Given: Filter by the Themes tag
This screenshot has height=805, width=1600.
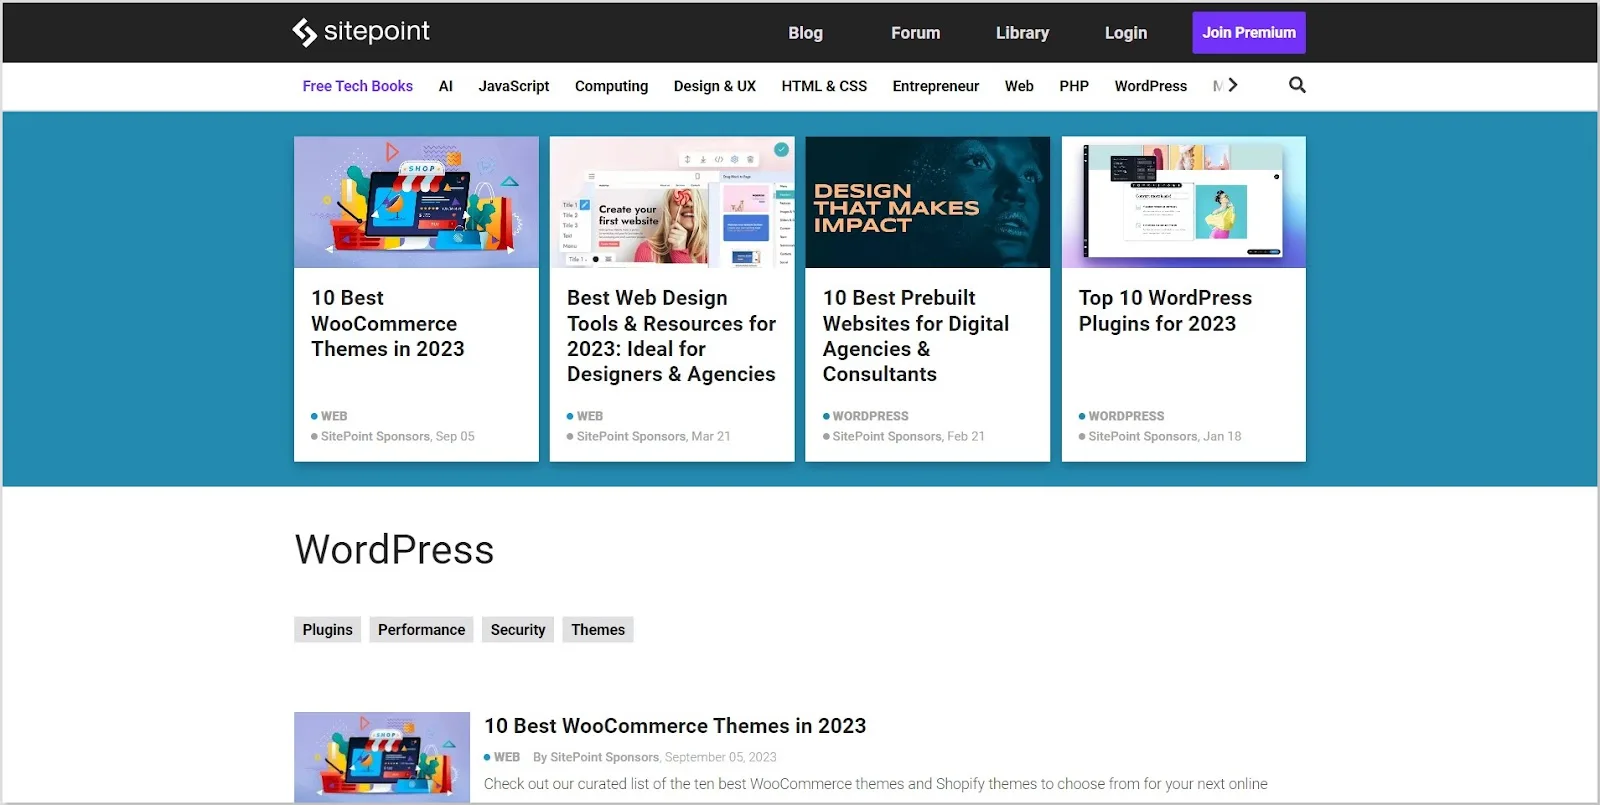Looking at the screenshot, I should pos(598,630).
